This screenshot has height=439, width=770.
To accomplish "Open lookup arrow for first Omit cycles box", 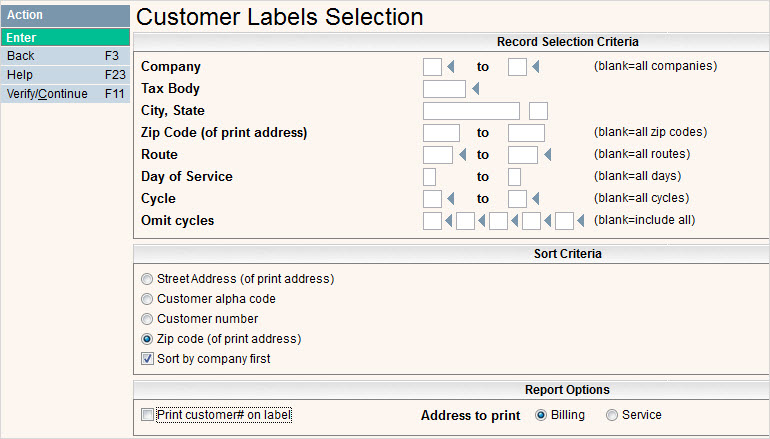I will [448, 221].
